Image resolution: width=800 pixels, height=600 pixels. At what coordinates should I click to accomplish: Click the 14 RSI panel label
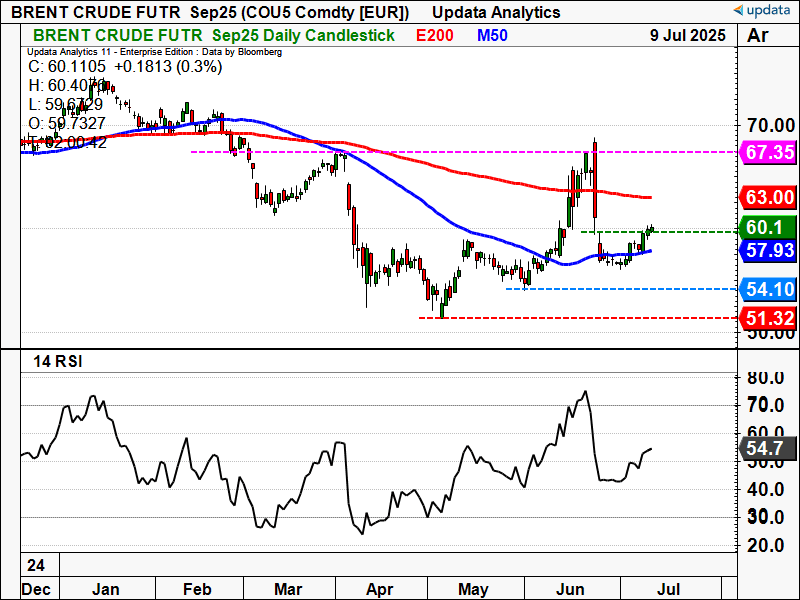(58, 361)
